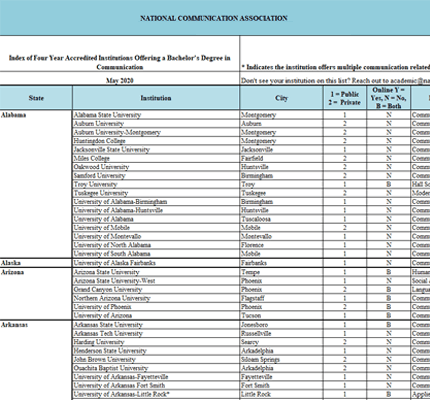Image resolution: width=430 pixels, height=400 pixels.
Task: Click the Arizona State University-West cell
Action: [156, 281]
